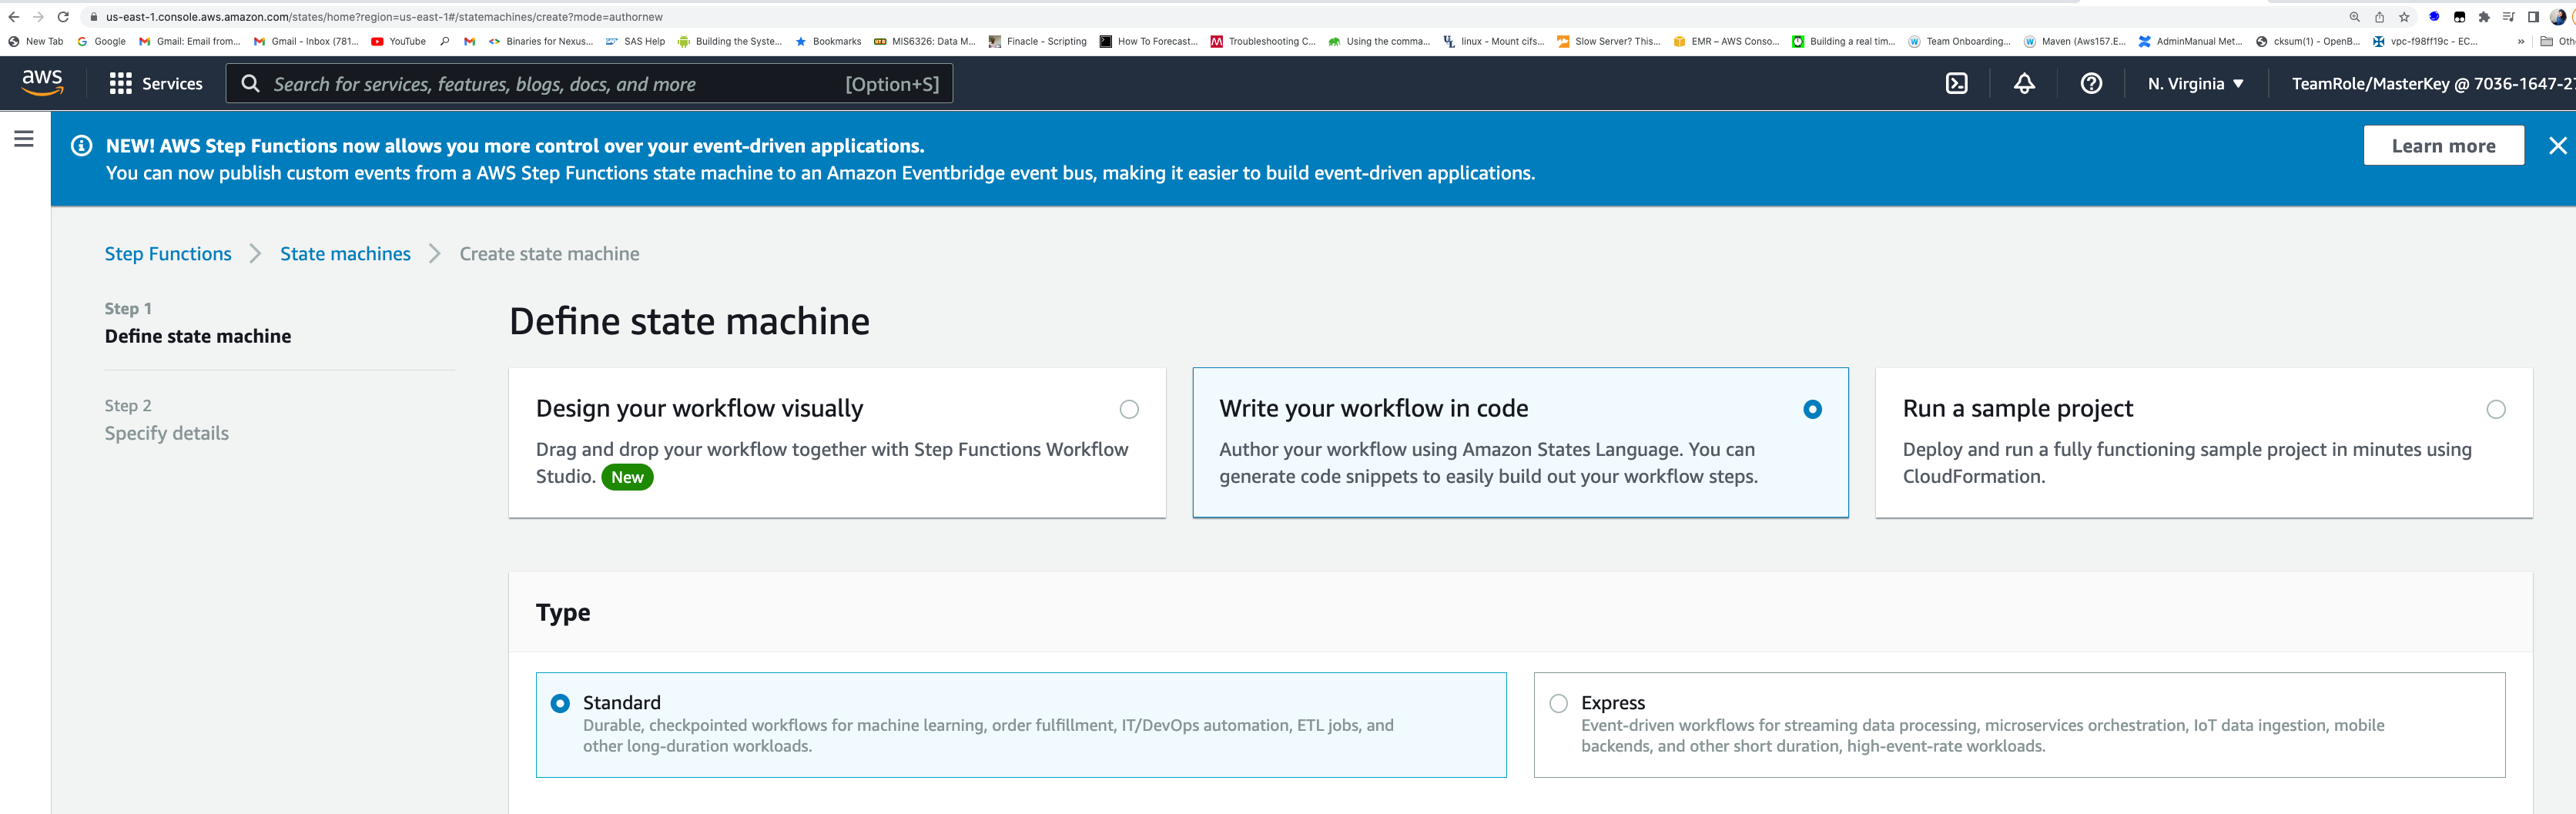
Task: Dismiss the blue announcement banner
Action: point(2557,146)
